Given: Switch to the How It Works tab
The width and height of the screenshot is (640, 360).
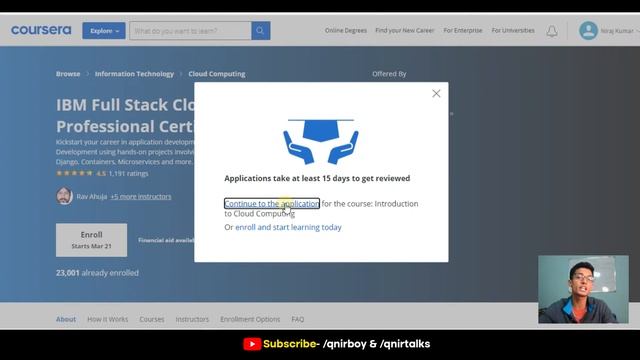Looking at the screenshot, I should 107,319.
